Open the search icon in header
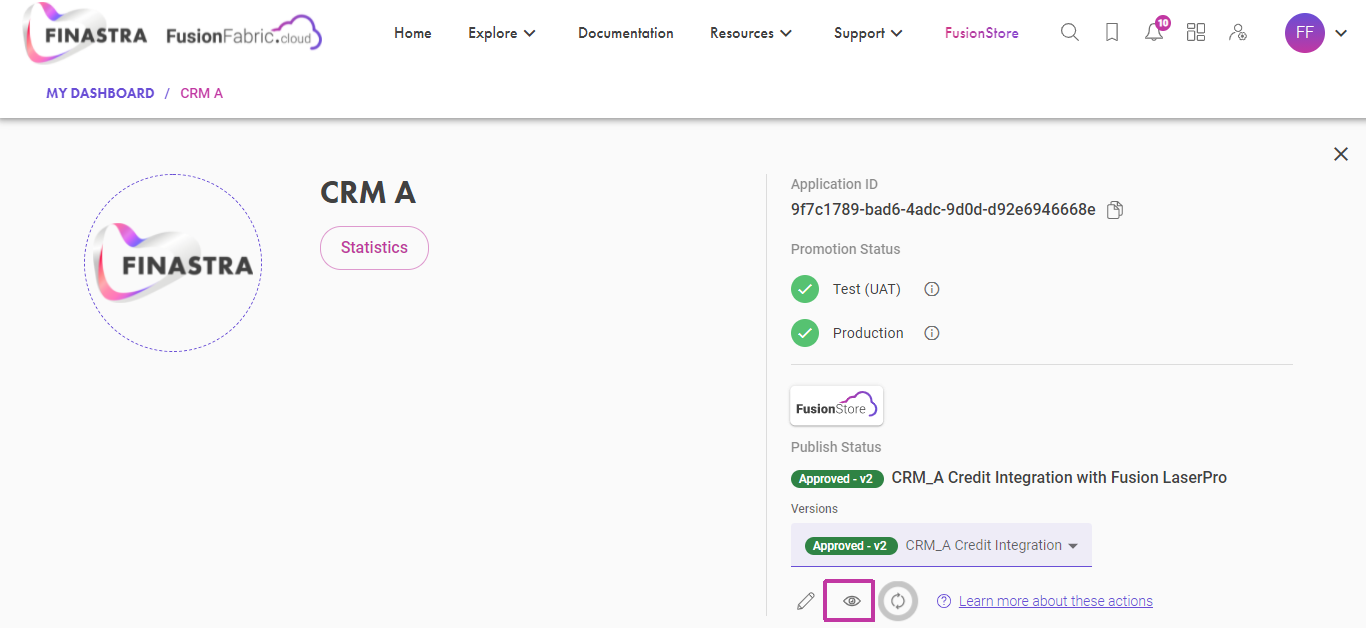1366x628 pixels. [x=1069, y=33]
